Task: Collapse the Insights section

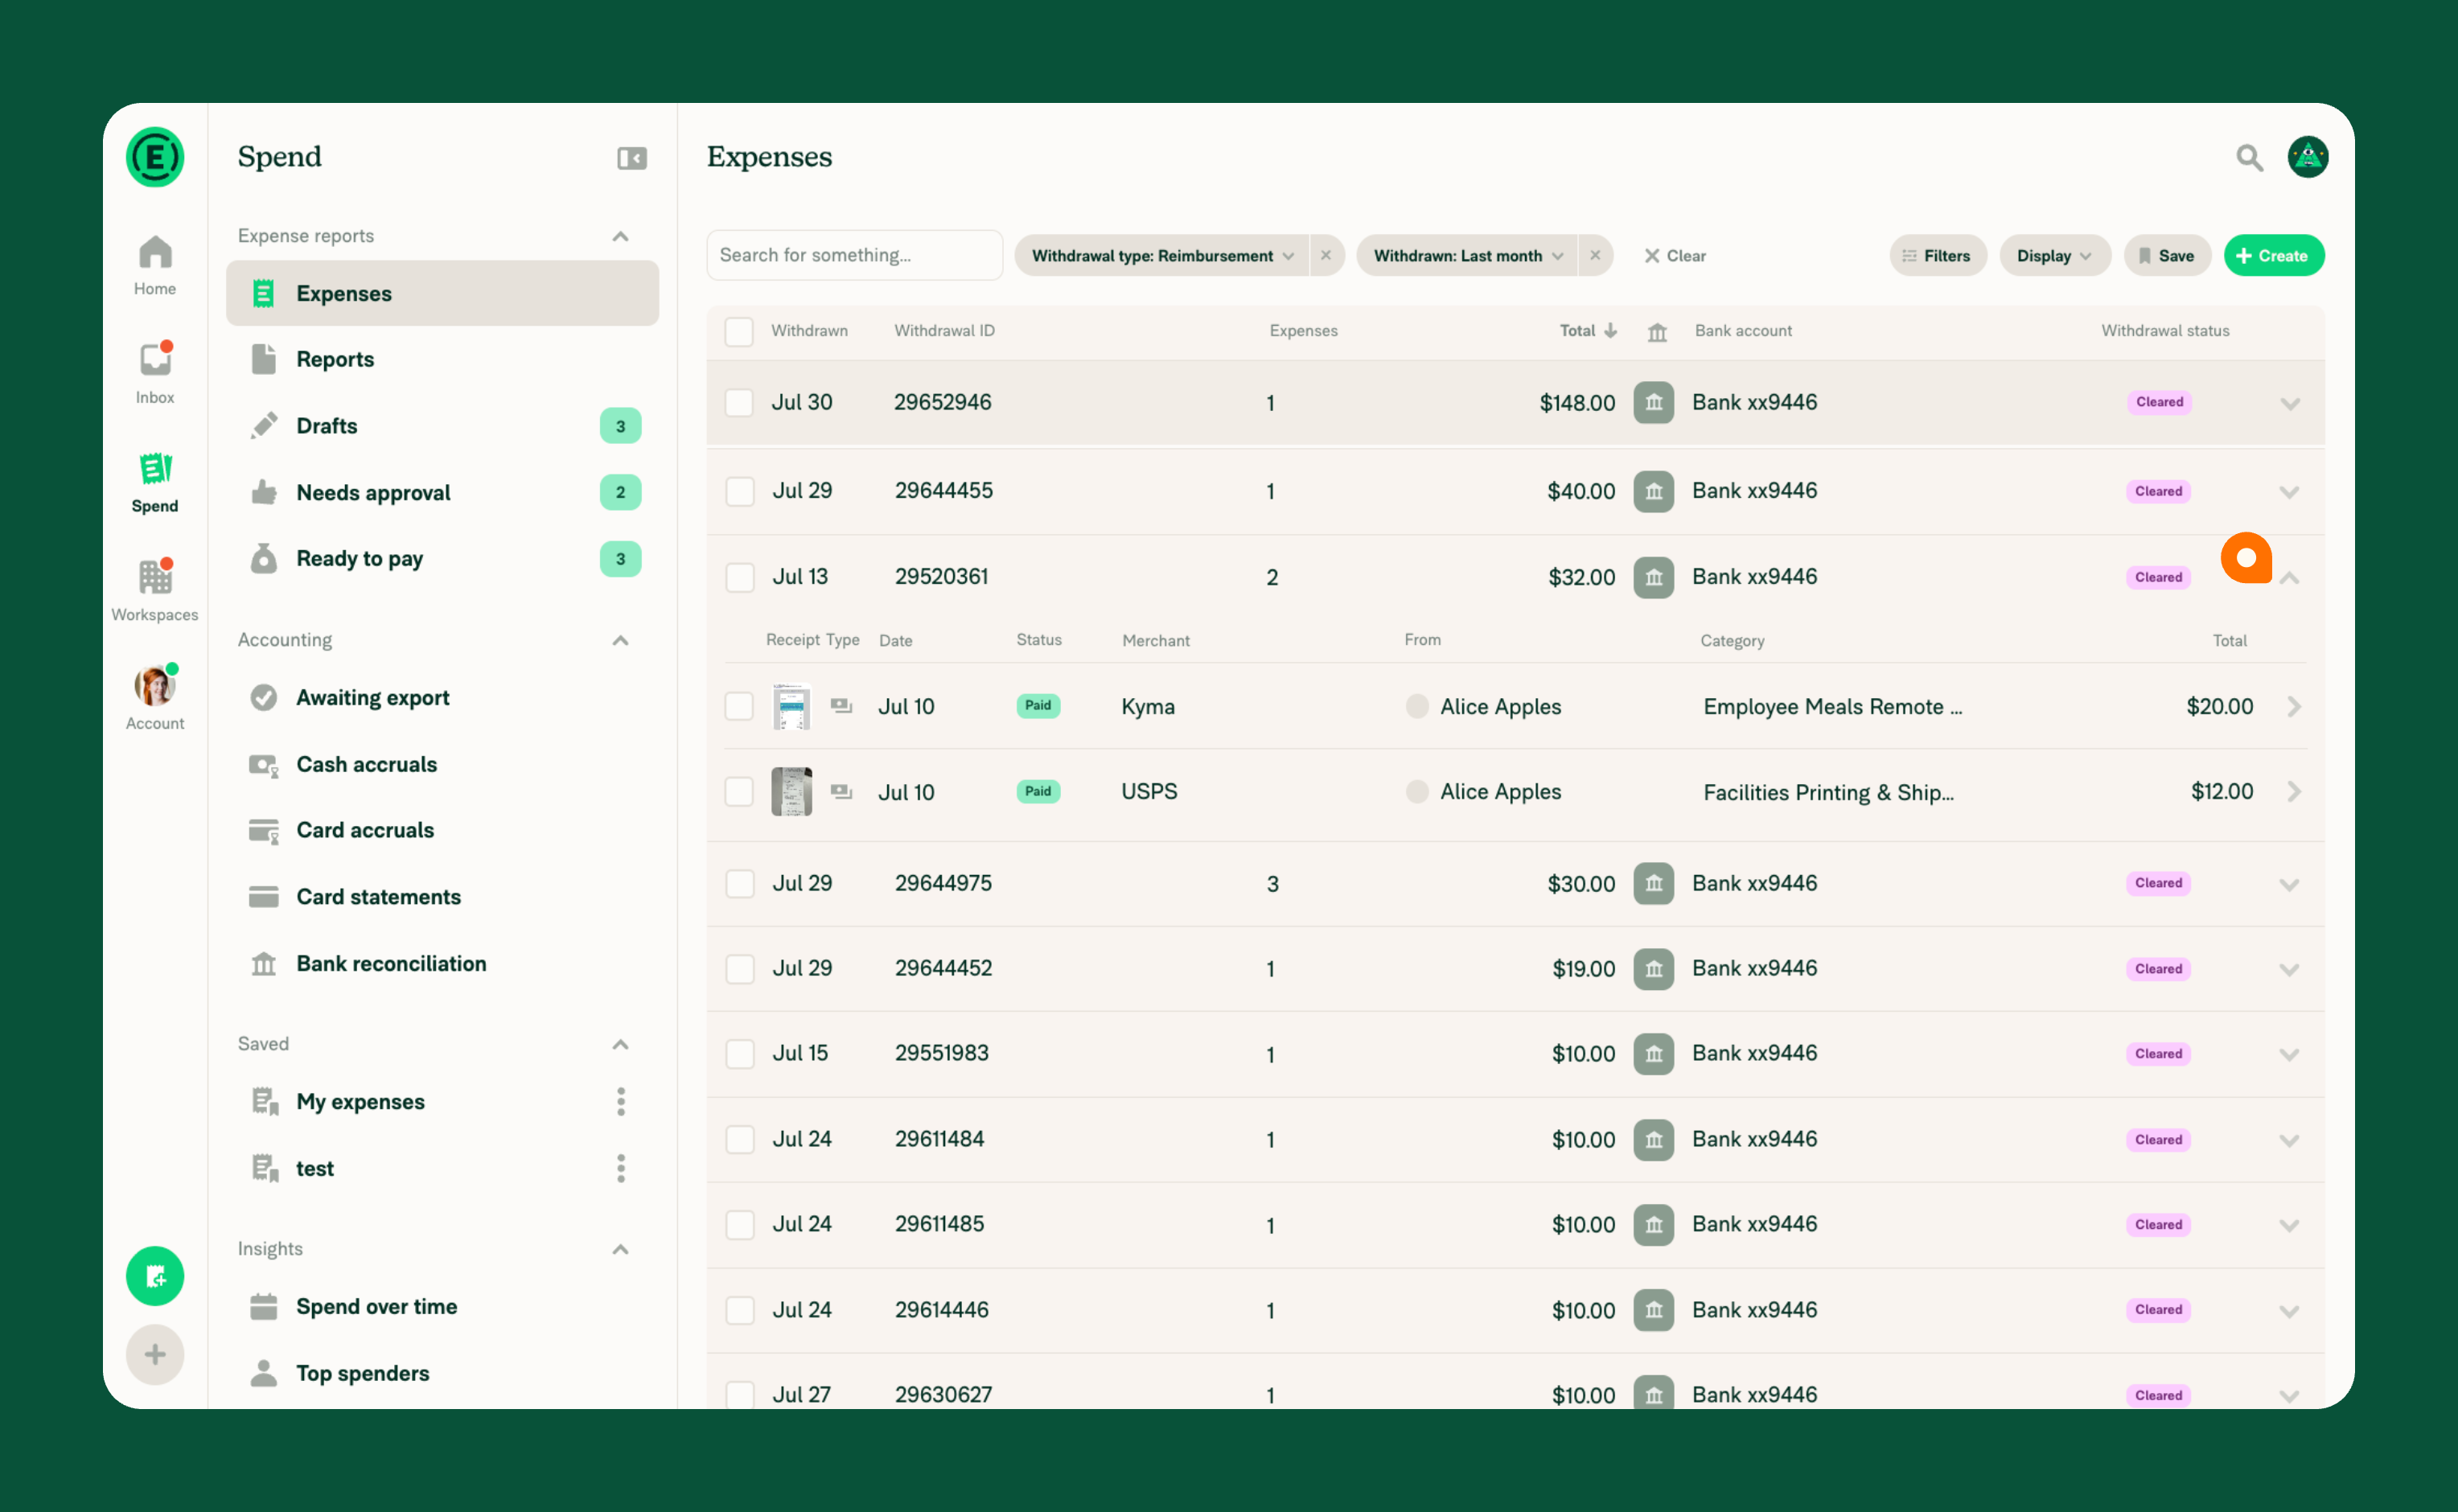Action: tap(620, 1250)
